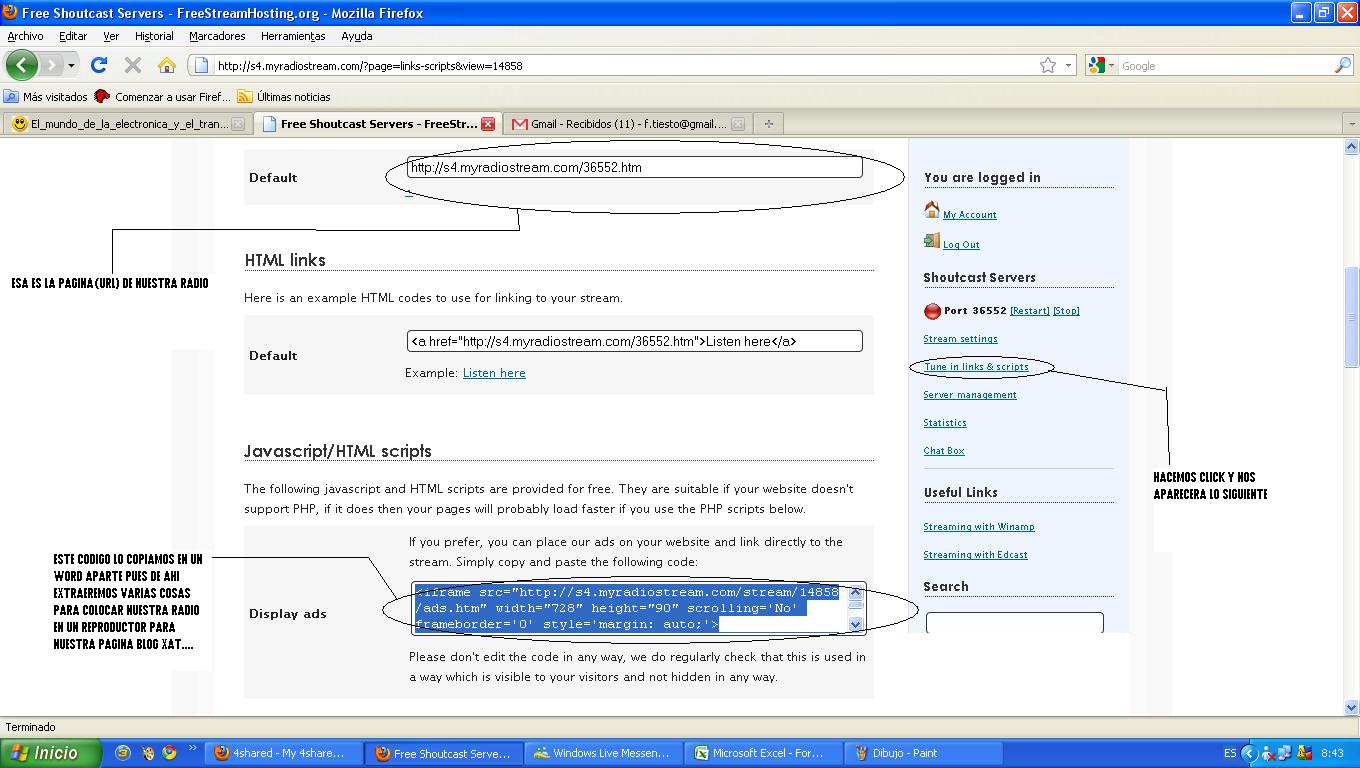Click the Log Out door icon
The height and width of the screenshot is (768, 1360).
(x=932, y=241)
